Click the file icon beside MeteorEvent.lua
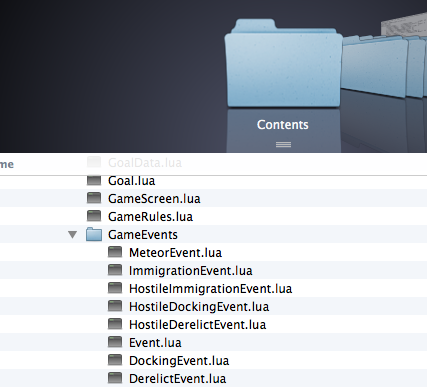This screenshot has height=389, width=427. (115, 252)
